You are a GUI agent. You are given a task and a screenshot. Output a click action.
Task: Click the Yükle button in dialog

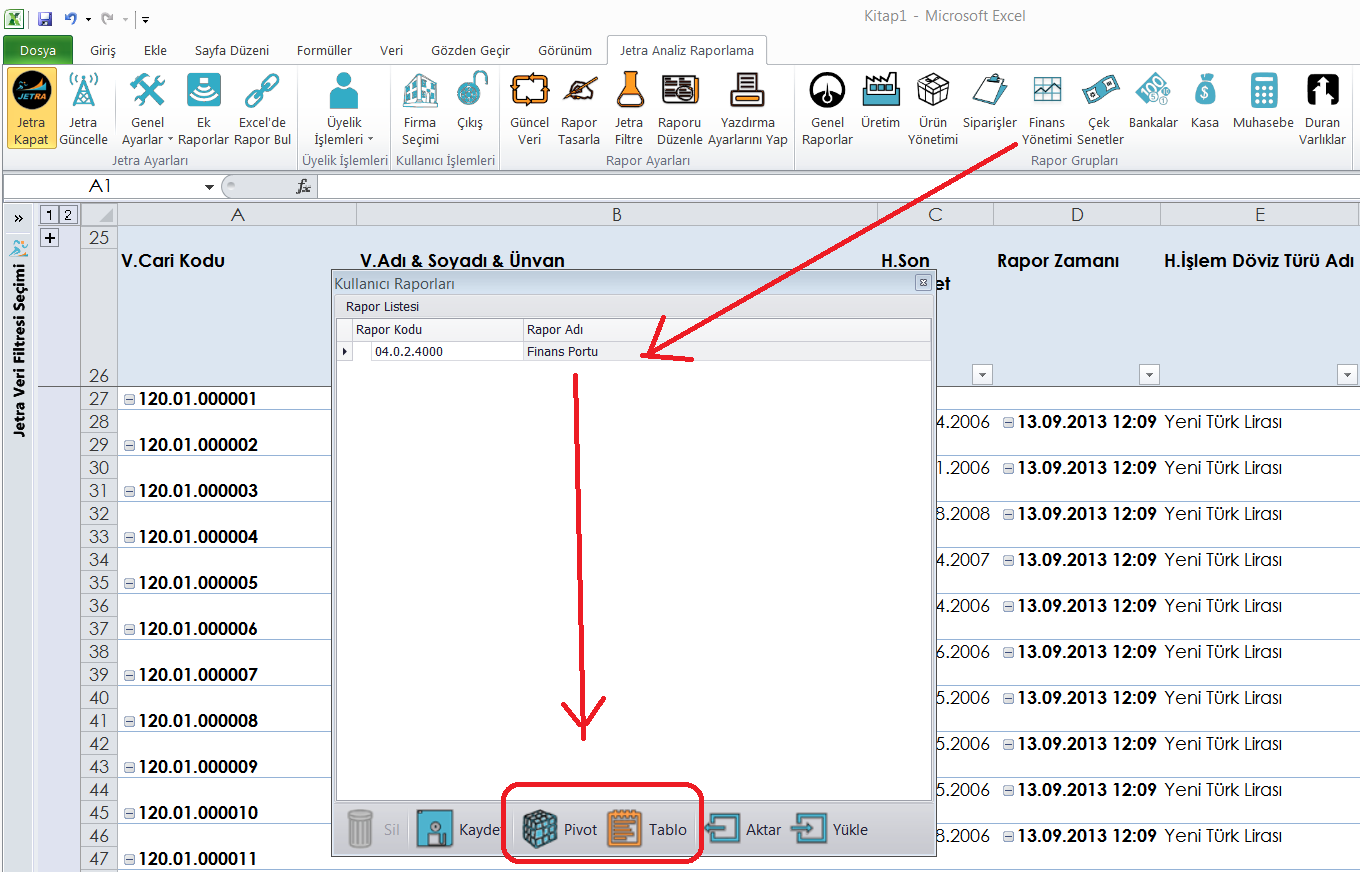(830, 829)
